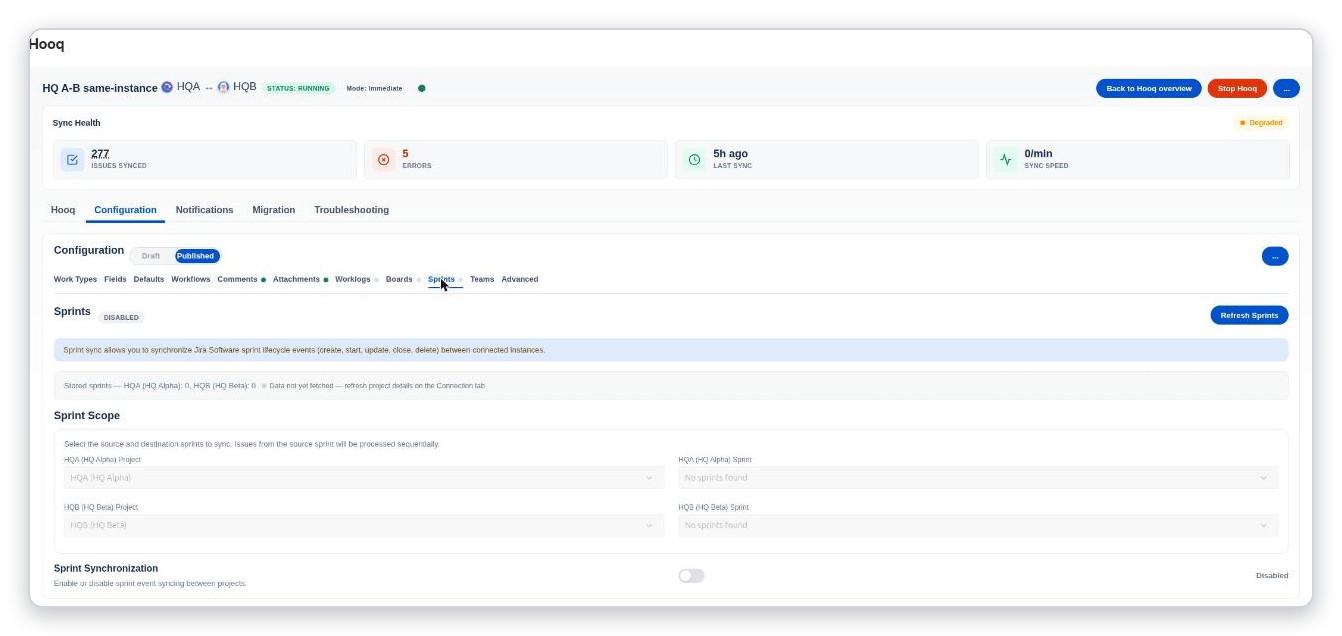Click the green dot beside Mode: Immediate
Screen dimensions: 1342x636
[421, 88]
